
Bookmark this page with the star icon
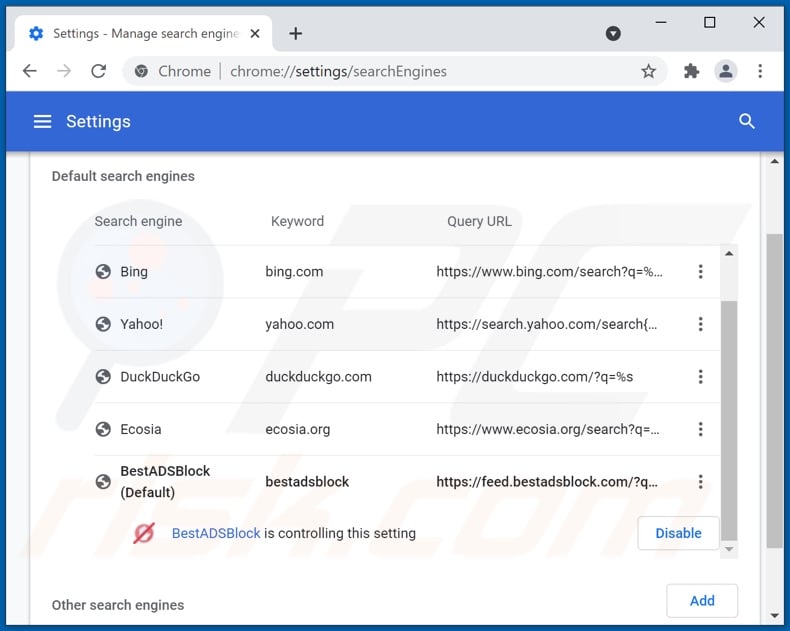point(648,71)
